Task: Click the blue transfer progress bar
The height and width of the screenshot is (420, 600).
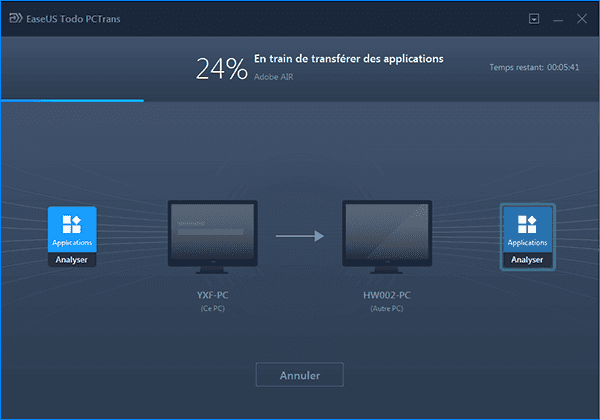Action: (72, 101)
